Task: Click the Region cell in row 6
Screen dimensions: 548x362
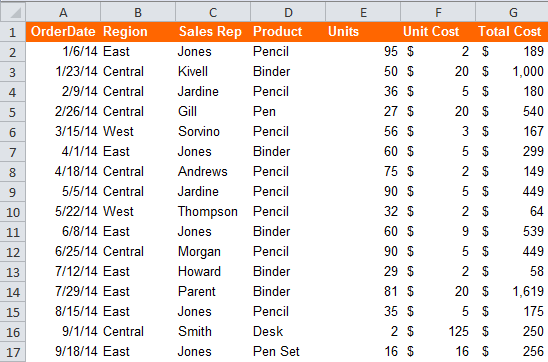Action: (x=138, y=132)
